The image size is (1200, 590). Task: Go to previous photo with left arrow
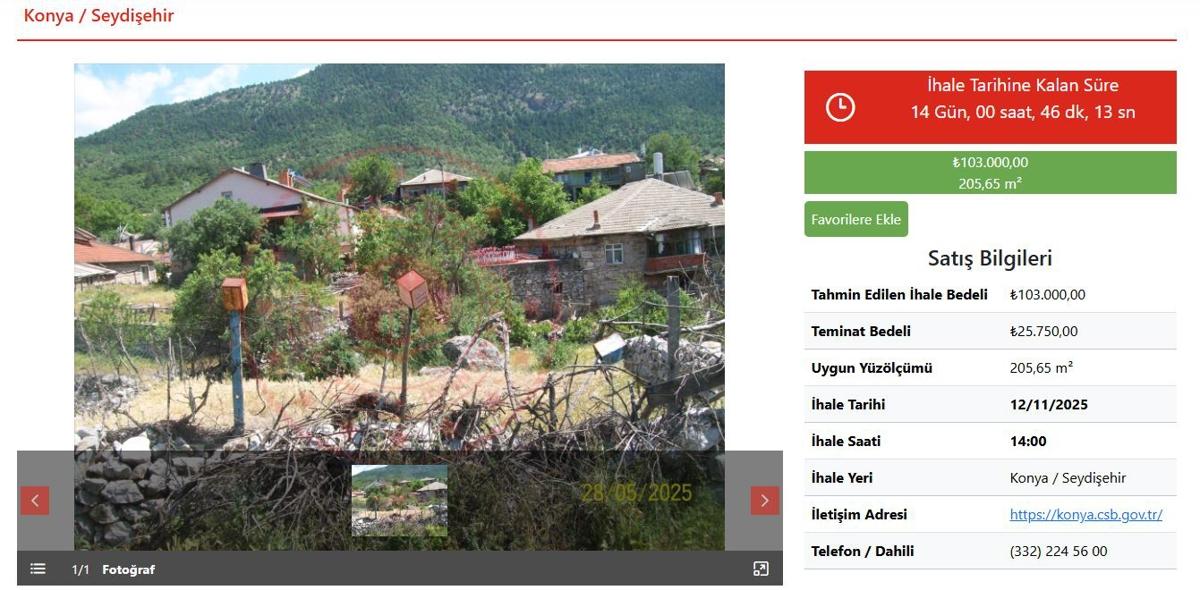[x=35, y=501]
